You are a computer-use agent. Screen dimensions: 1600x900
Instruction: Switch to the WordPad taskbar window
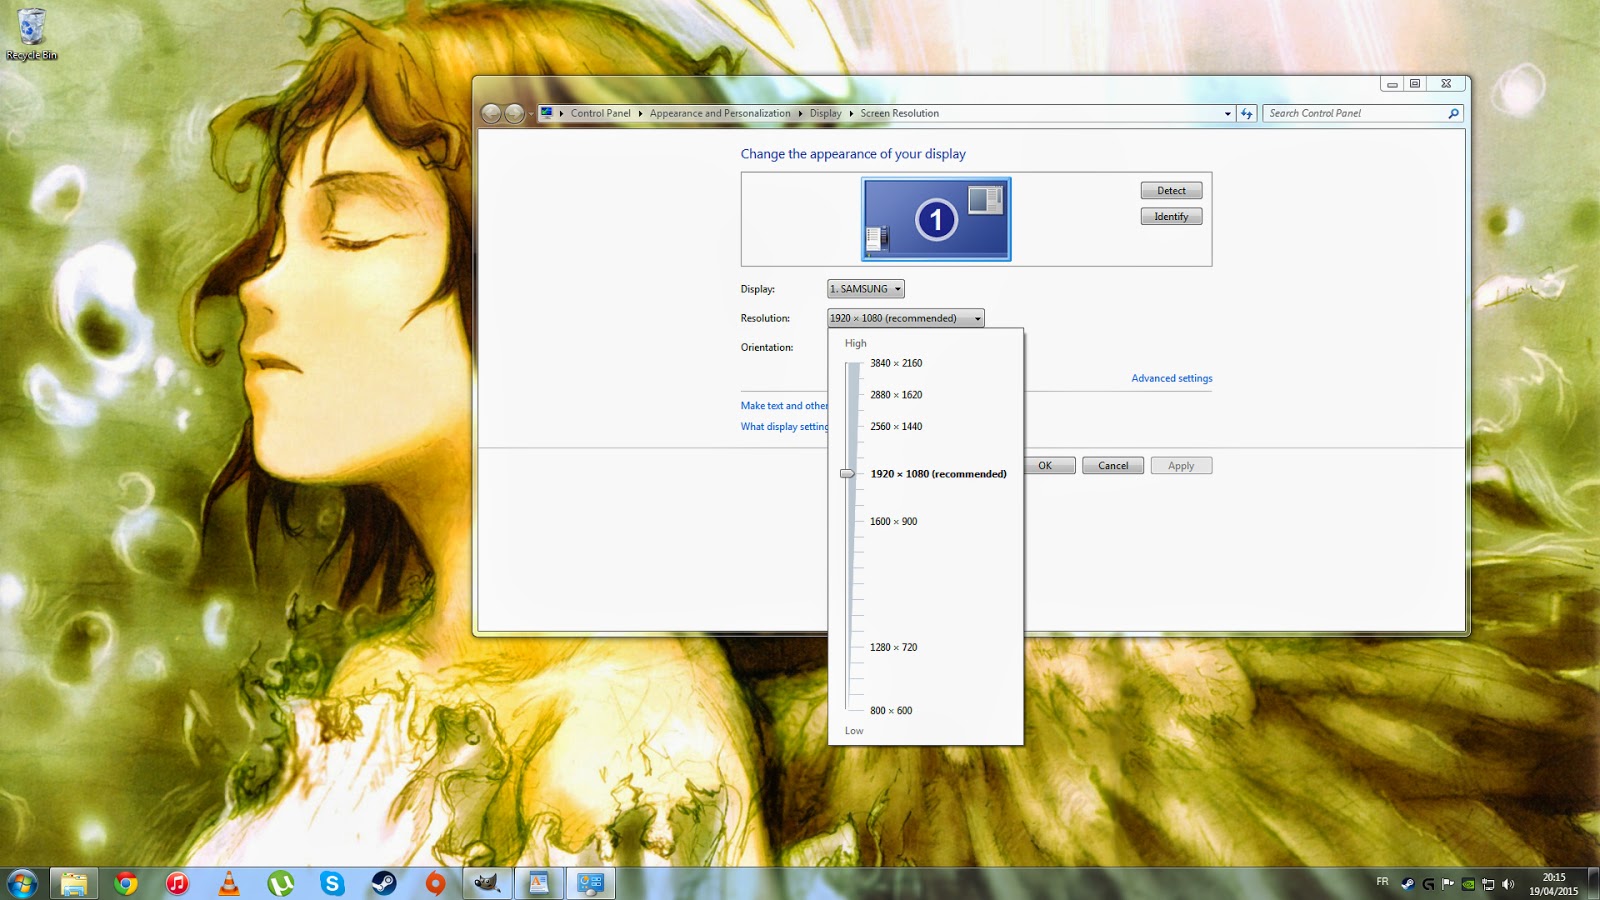click(539, 883)
